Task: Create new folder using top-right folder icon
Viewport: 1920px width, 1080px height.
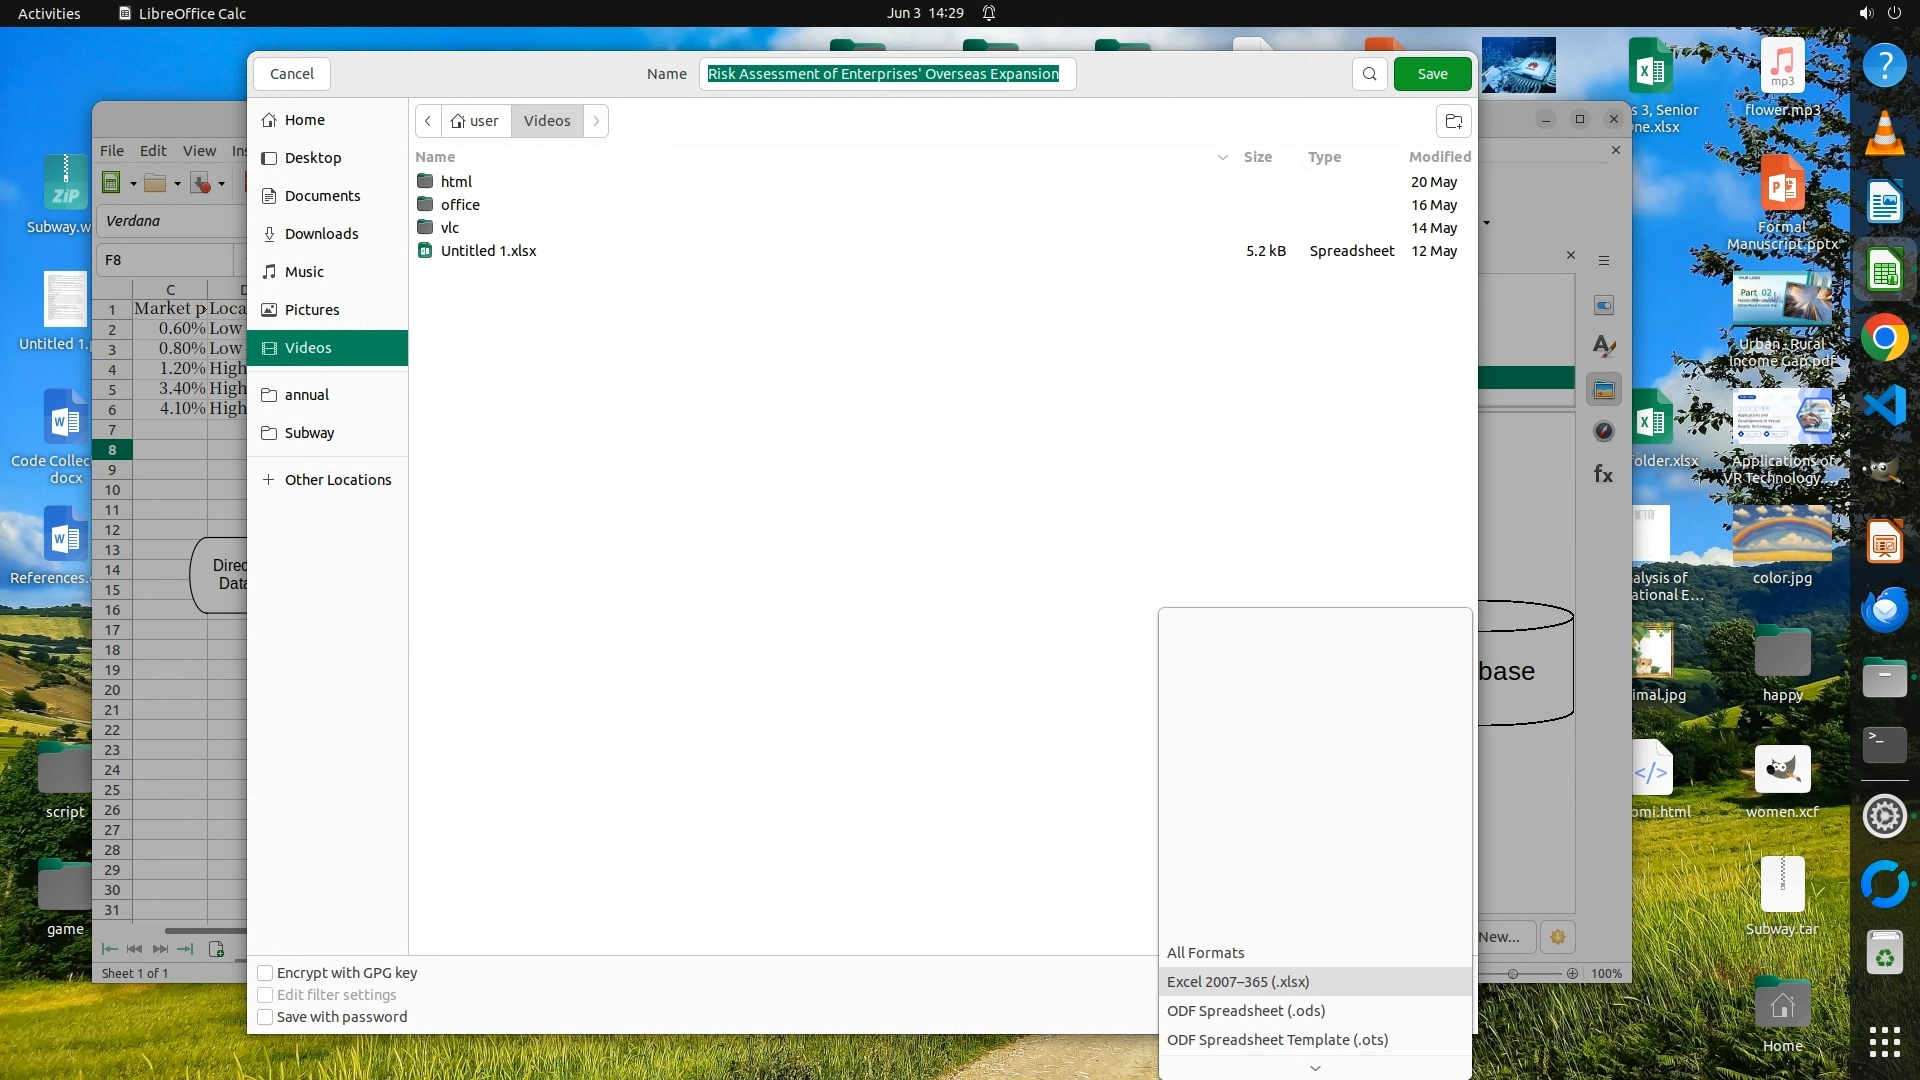Action: 1454,121
